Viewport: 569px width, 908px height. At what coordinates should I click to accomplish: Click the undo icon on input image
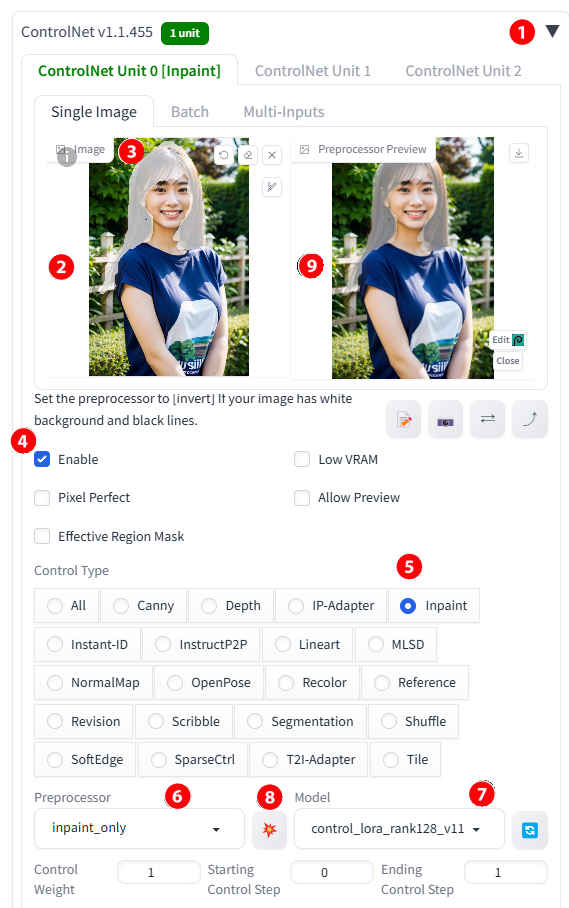(x=223, y=155)
